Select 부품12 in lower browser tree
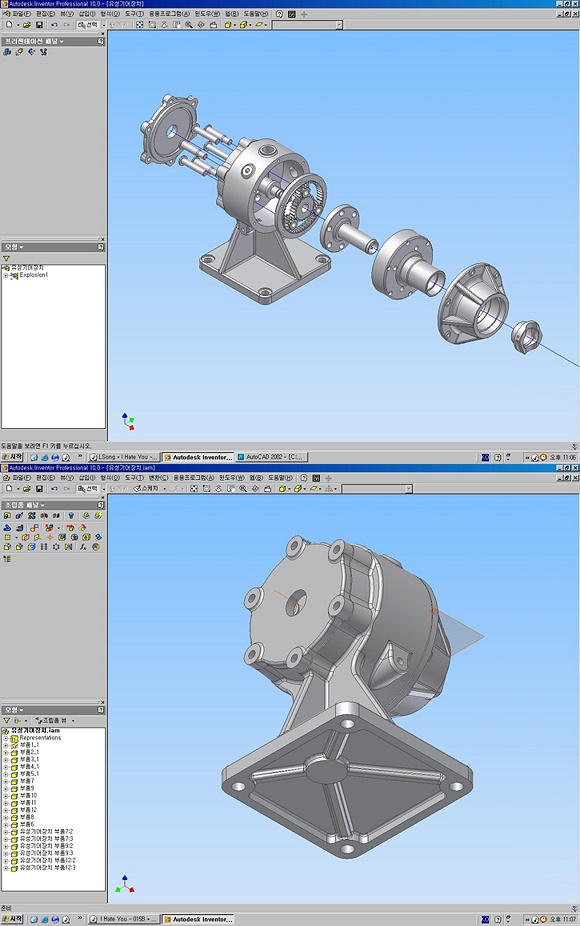The width and height of the screenshot is (580, 926). point(28,810)
